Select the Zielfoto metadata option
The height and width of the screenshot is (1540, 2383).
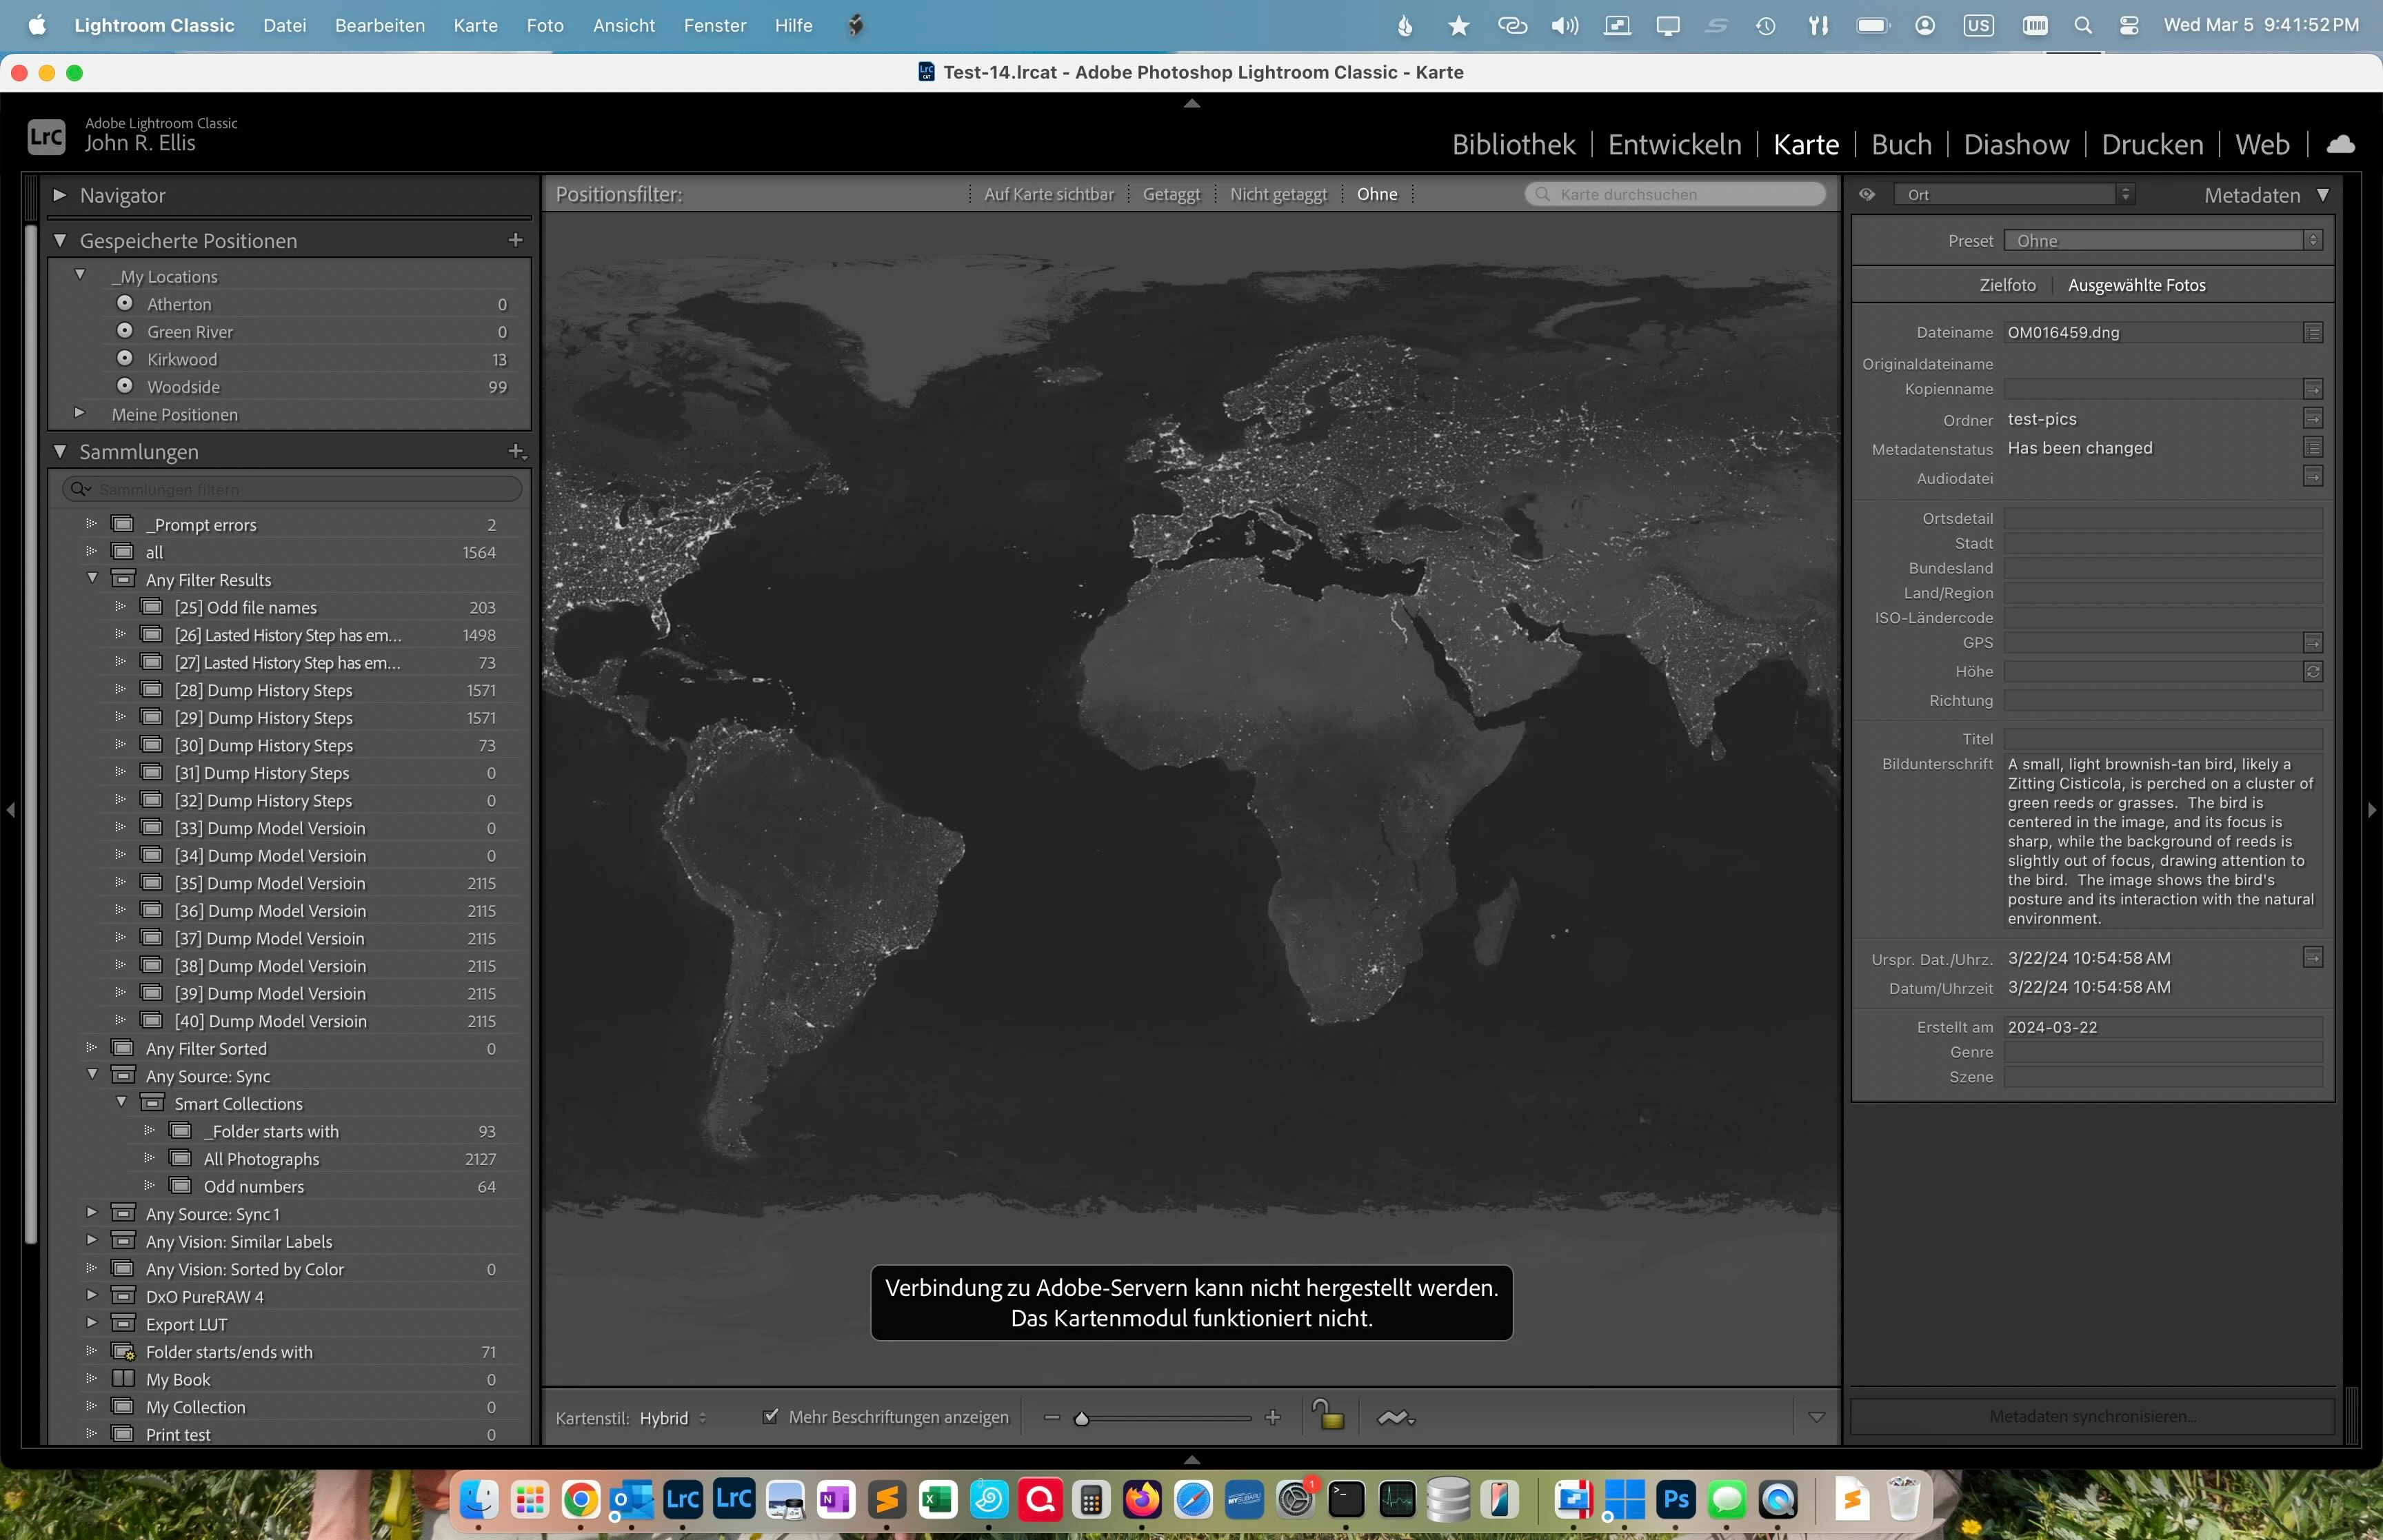tap(2006, 285)
